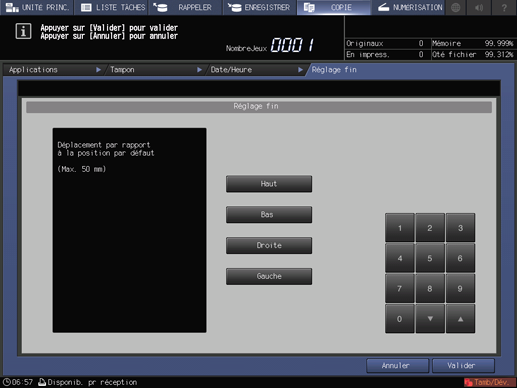Screen dimensions: 517x388
Task: Go back to Applications breadcrumb
Action: [x=54, y=70]
